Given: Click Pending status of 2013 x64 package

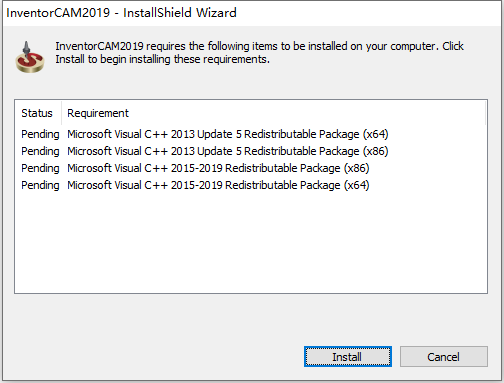Looking at the screenshot, I should pyautogui.click(x=40, y=134).
